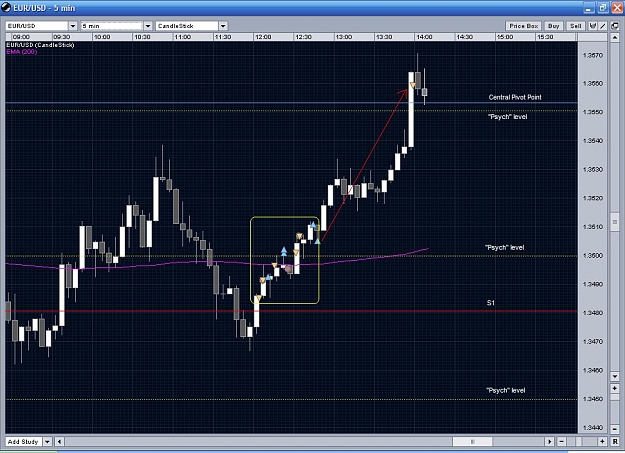Click the 1.3570 price axis label
The image size is (625, 453).
[x=593, y=55]
